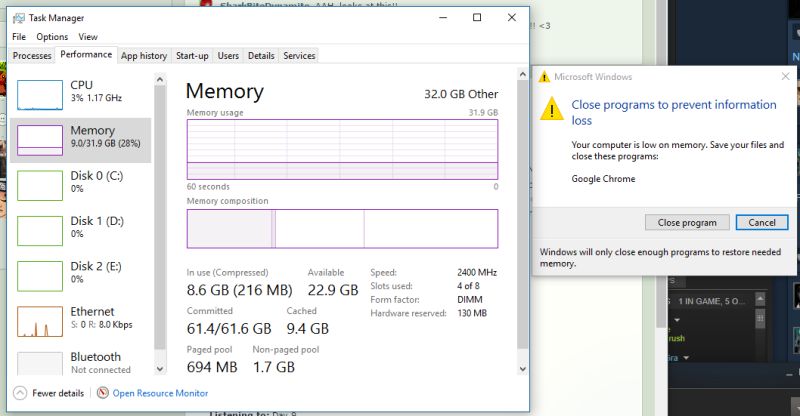
Task: Switch to the Users tab
Action: [228, 56]
